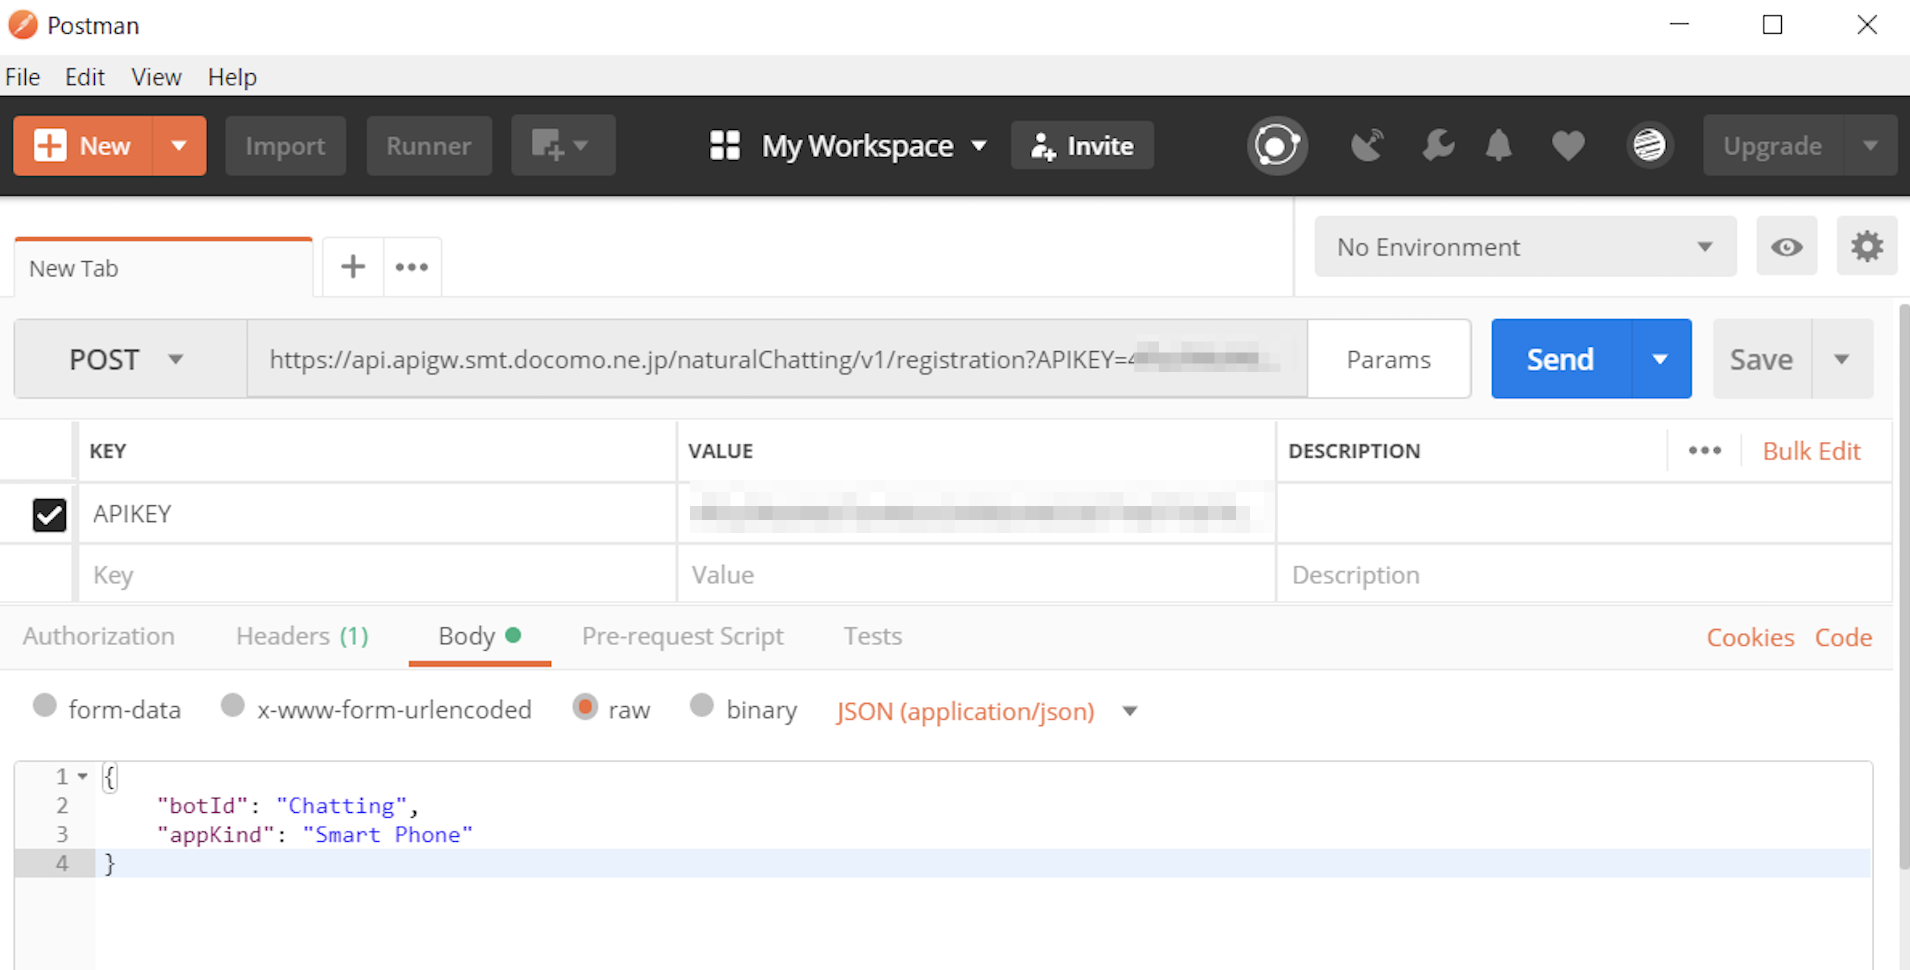Open notifications bell icon
Viewport: 1910px width, 970px height.
point(1498,146)
